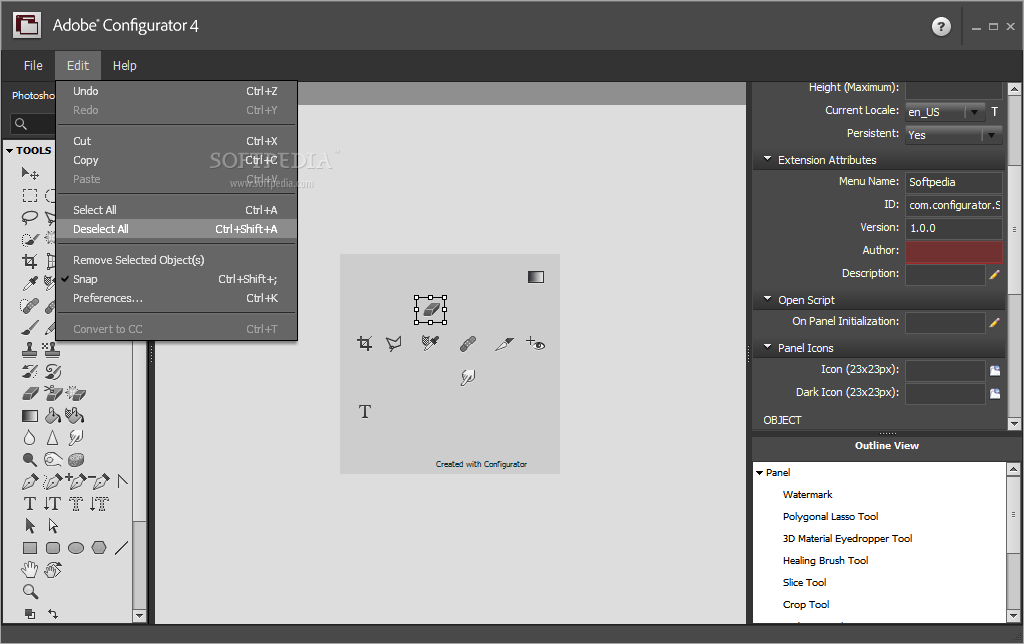The height and width of the screenshot is (644, 1024).
Task: Click the Red Eye tool on canvas panel
Action: [536, 343]
